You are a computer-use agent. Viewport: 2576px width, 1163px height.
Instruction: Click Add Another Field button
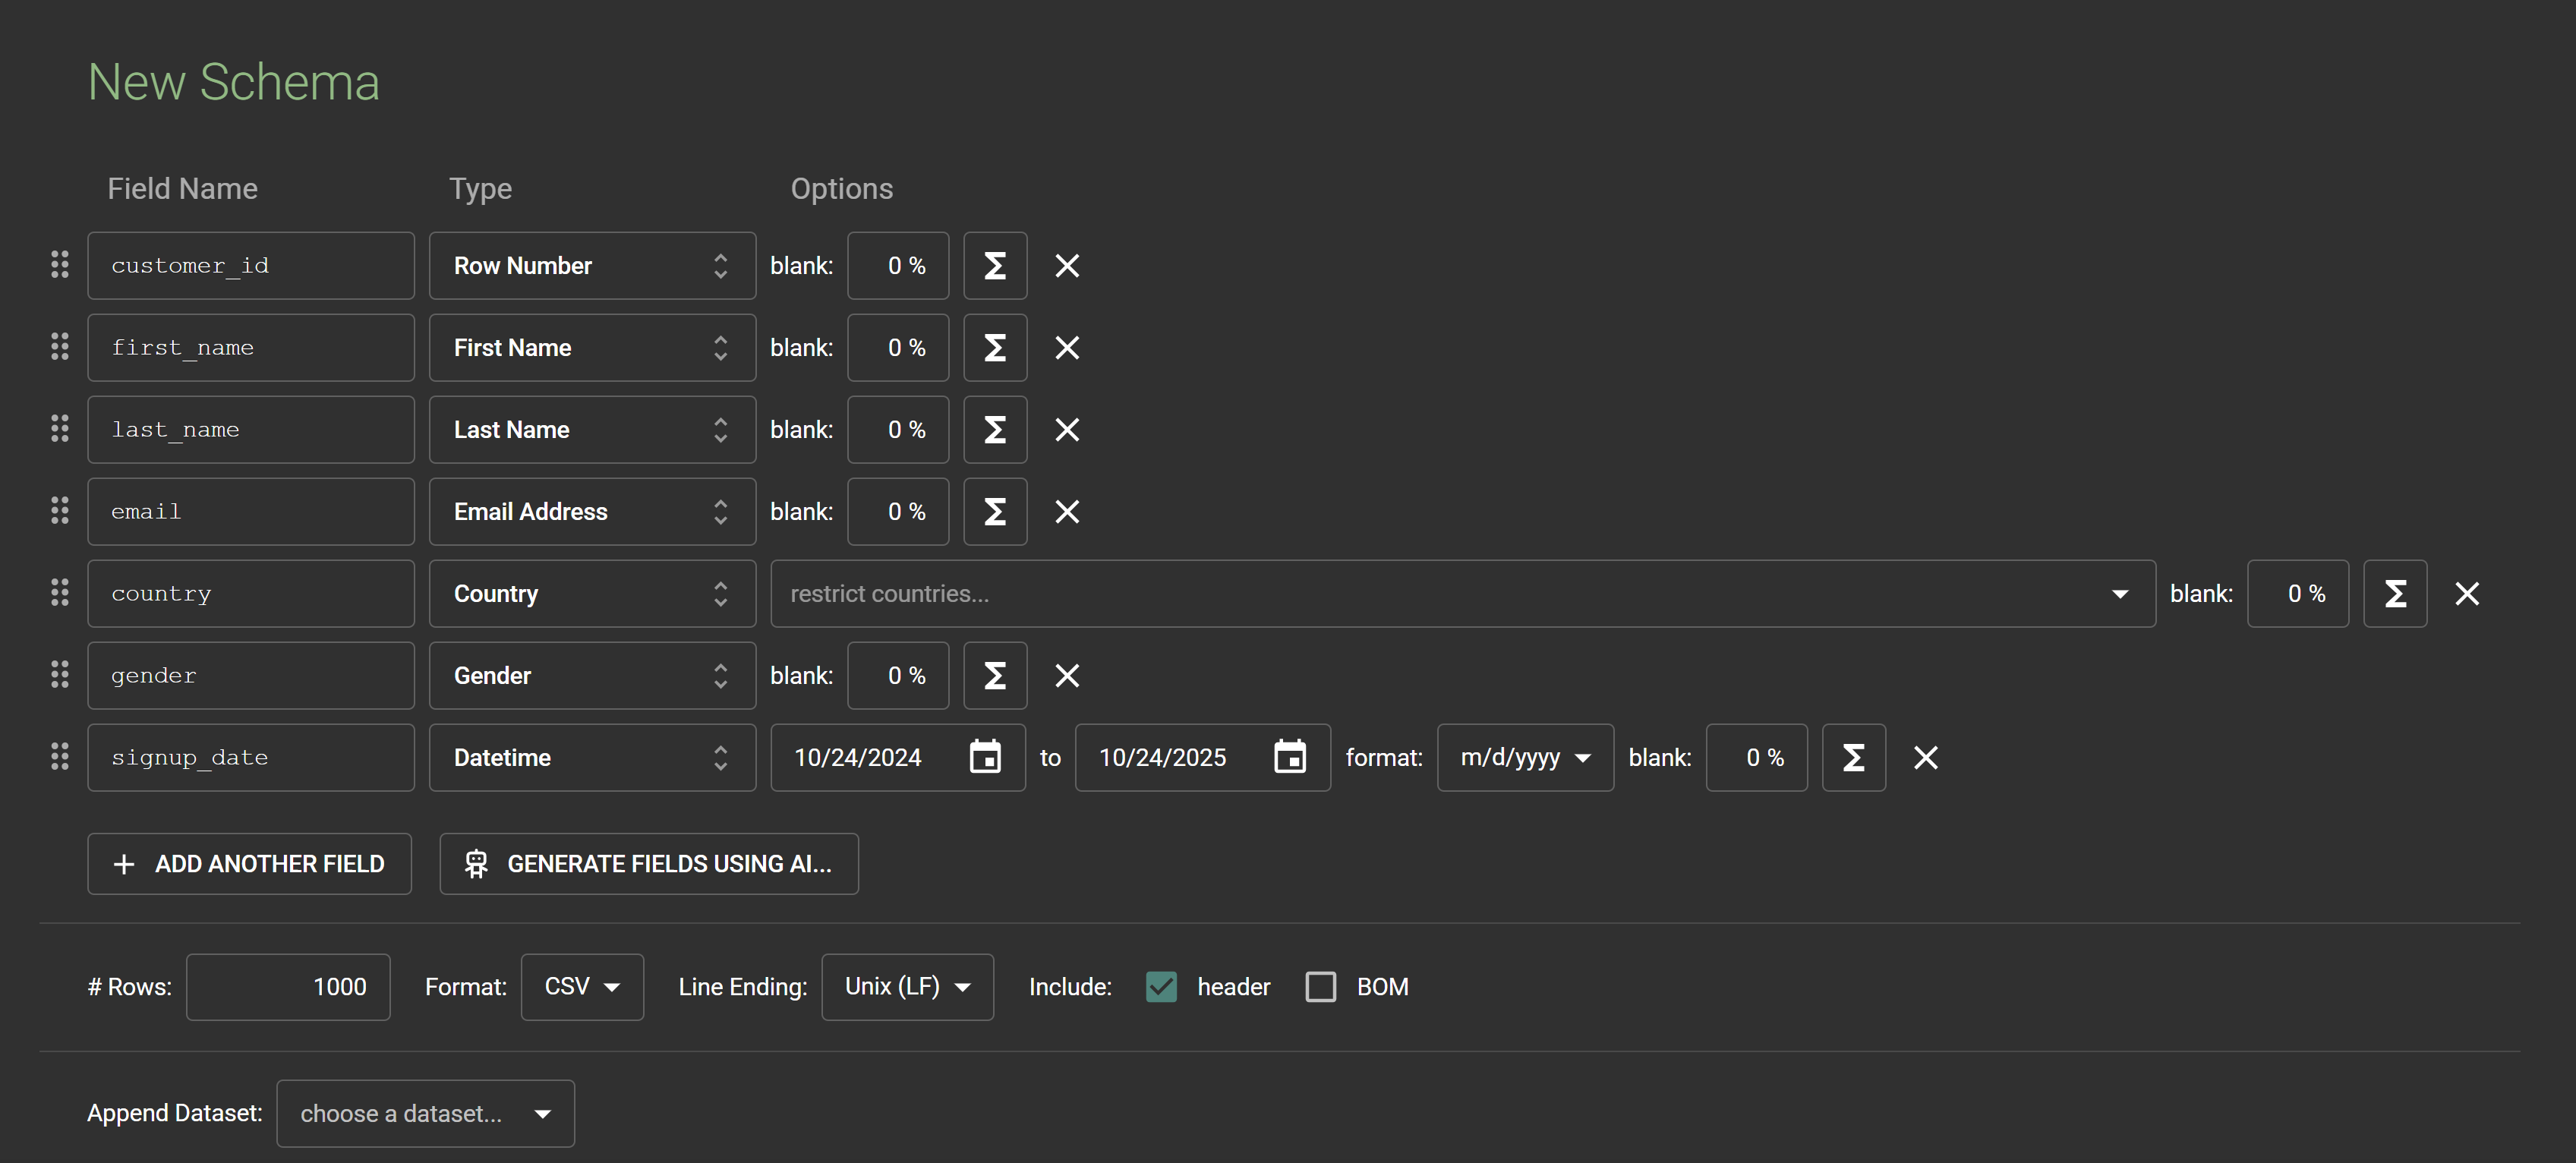249,864
